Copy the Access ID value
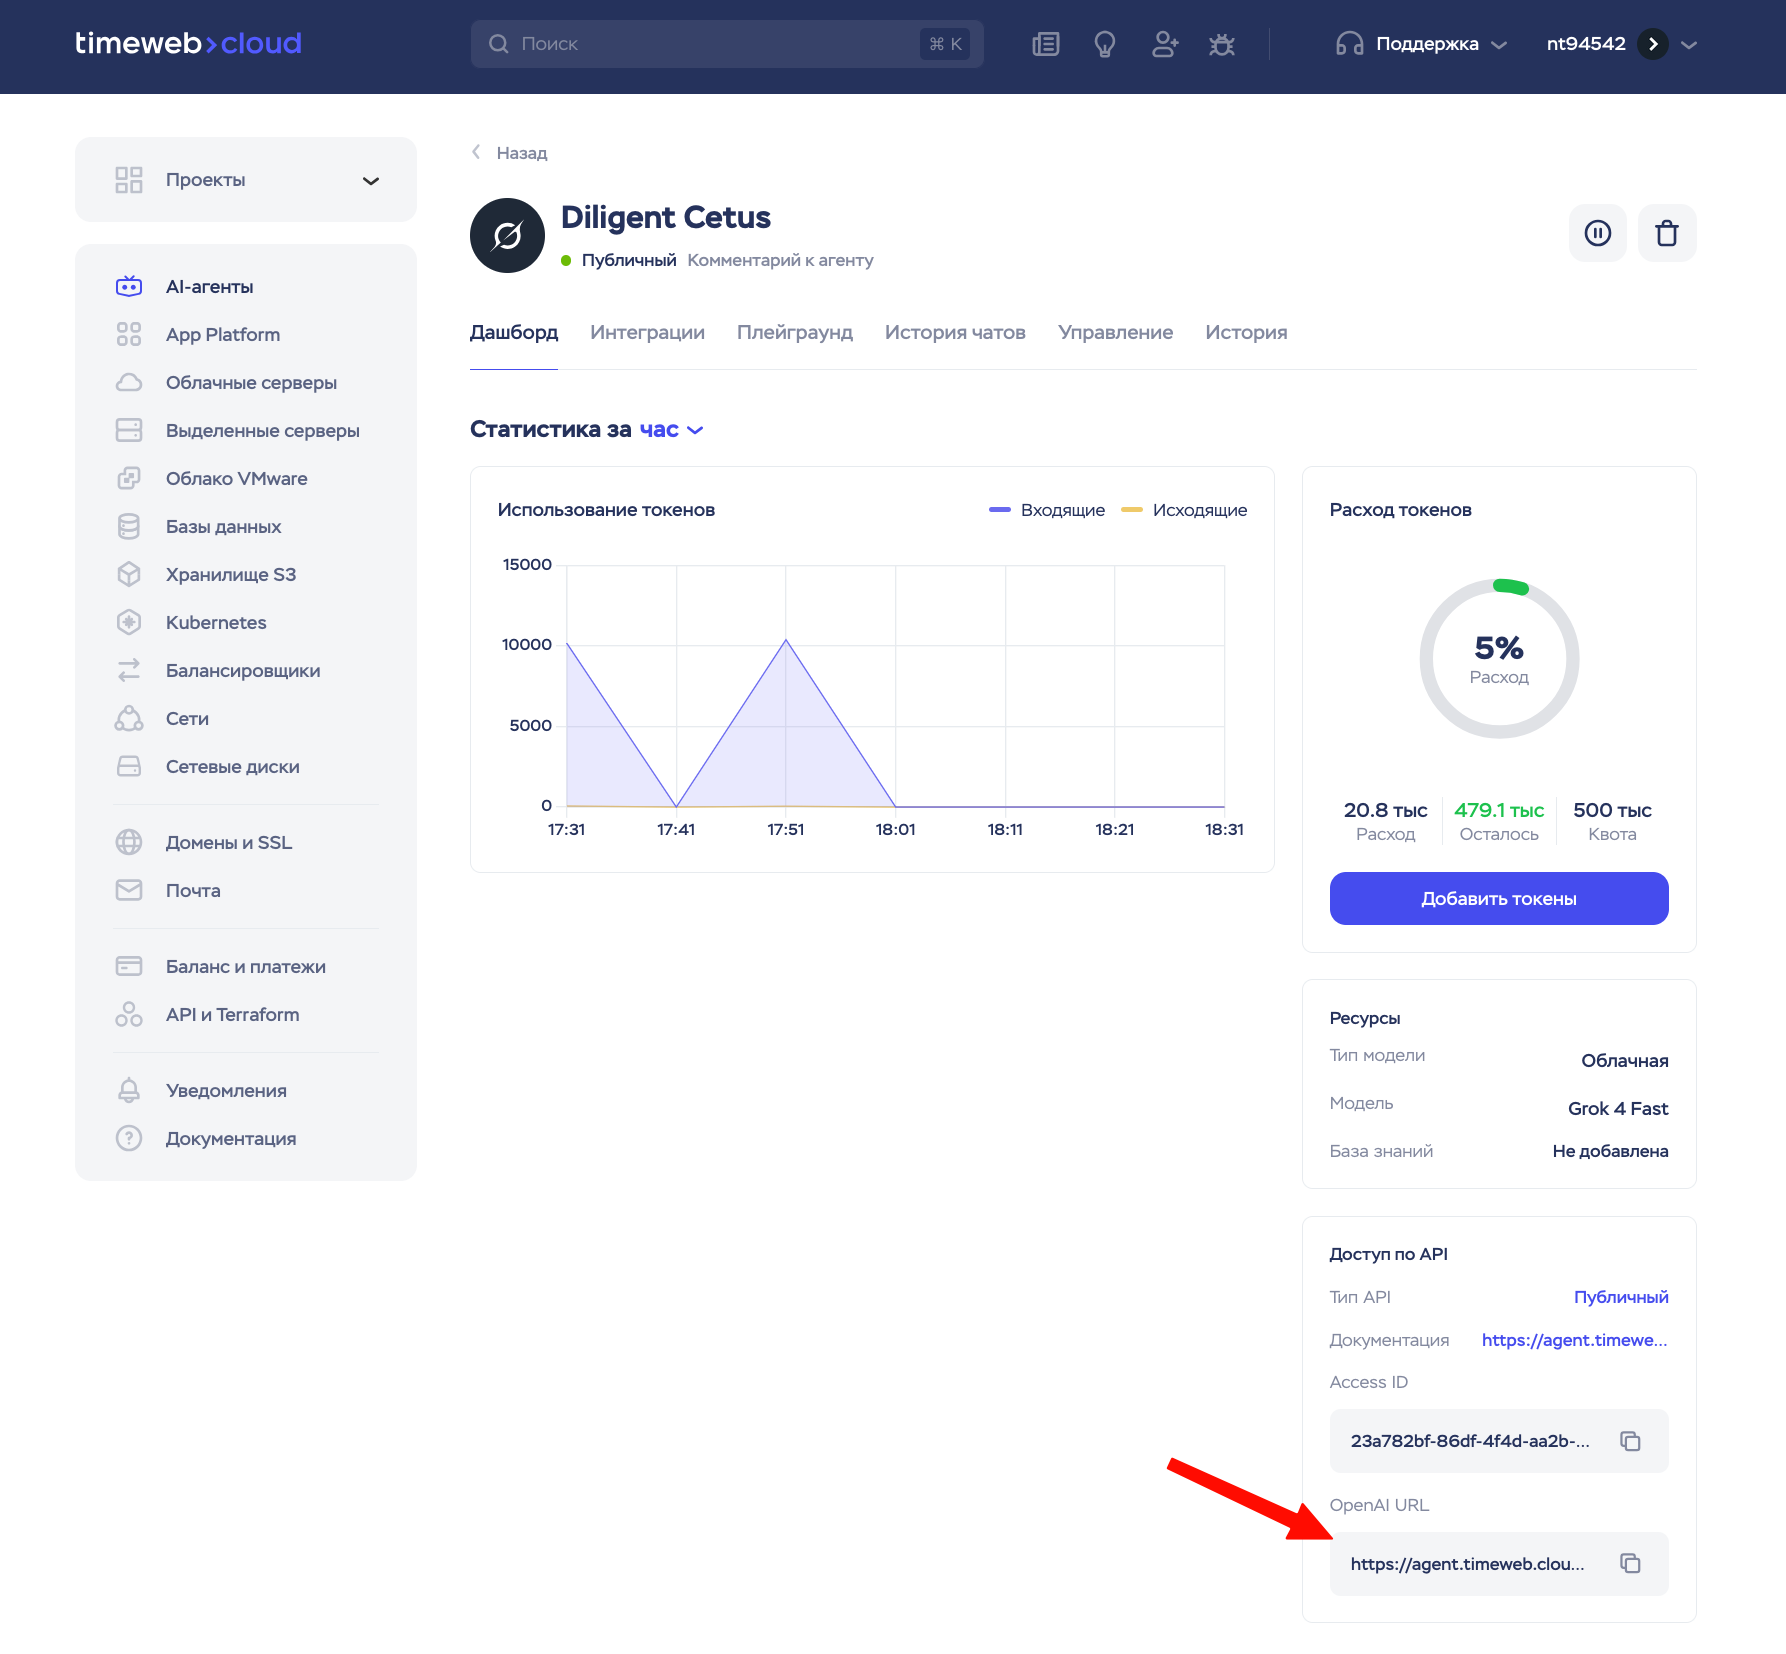Image resolution: width=1786 pixels, height=1654 pixels. 1630,1441
